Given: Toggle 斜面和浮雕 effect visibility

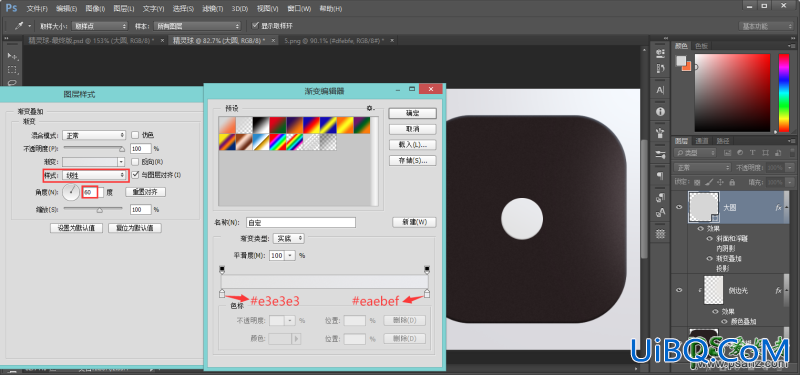Looking at the screenshot, I should click(710, 239).
